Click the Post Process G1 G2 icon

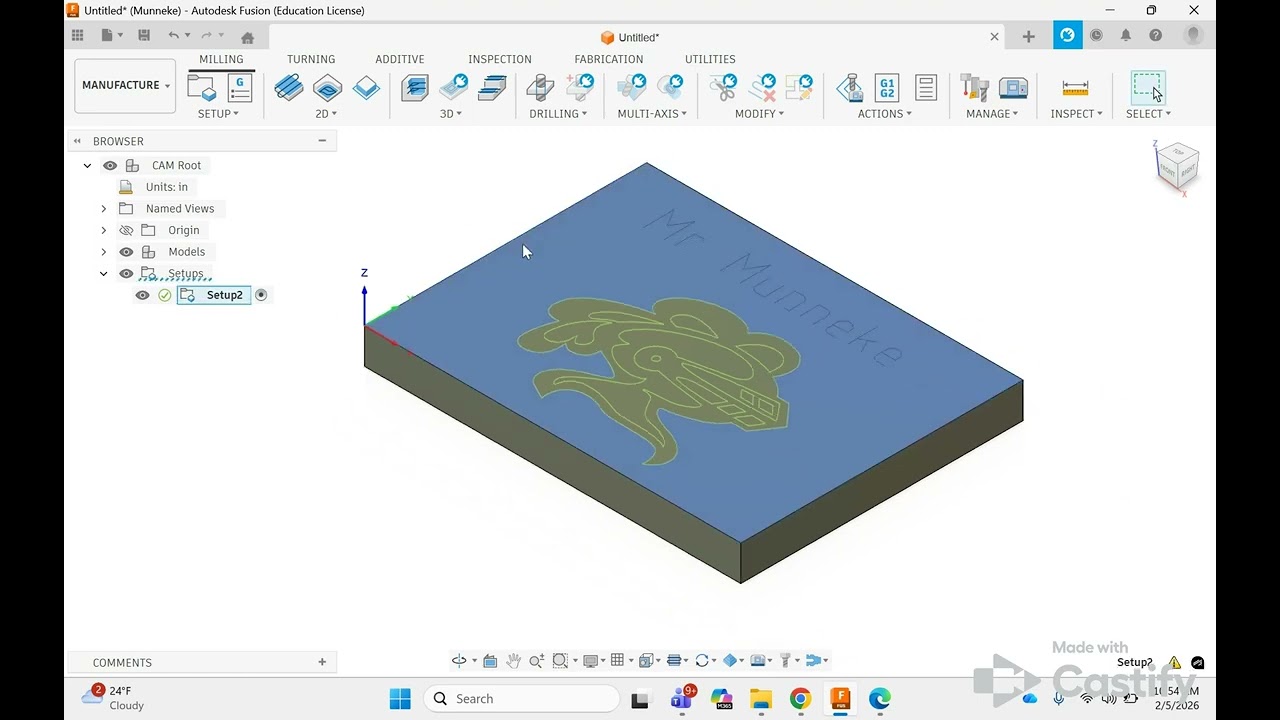(887, 88)
